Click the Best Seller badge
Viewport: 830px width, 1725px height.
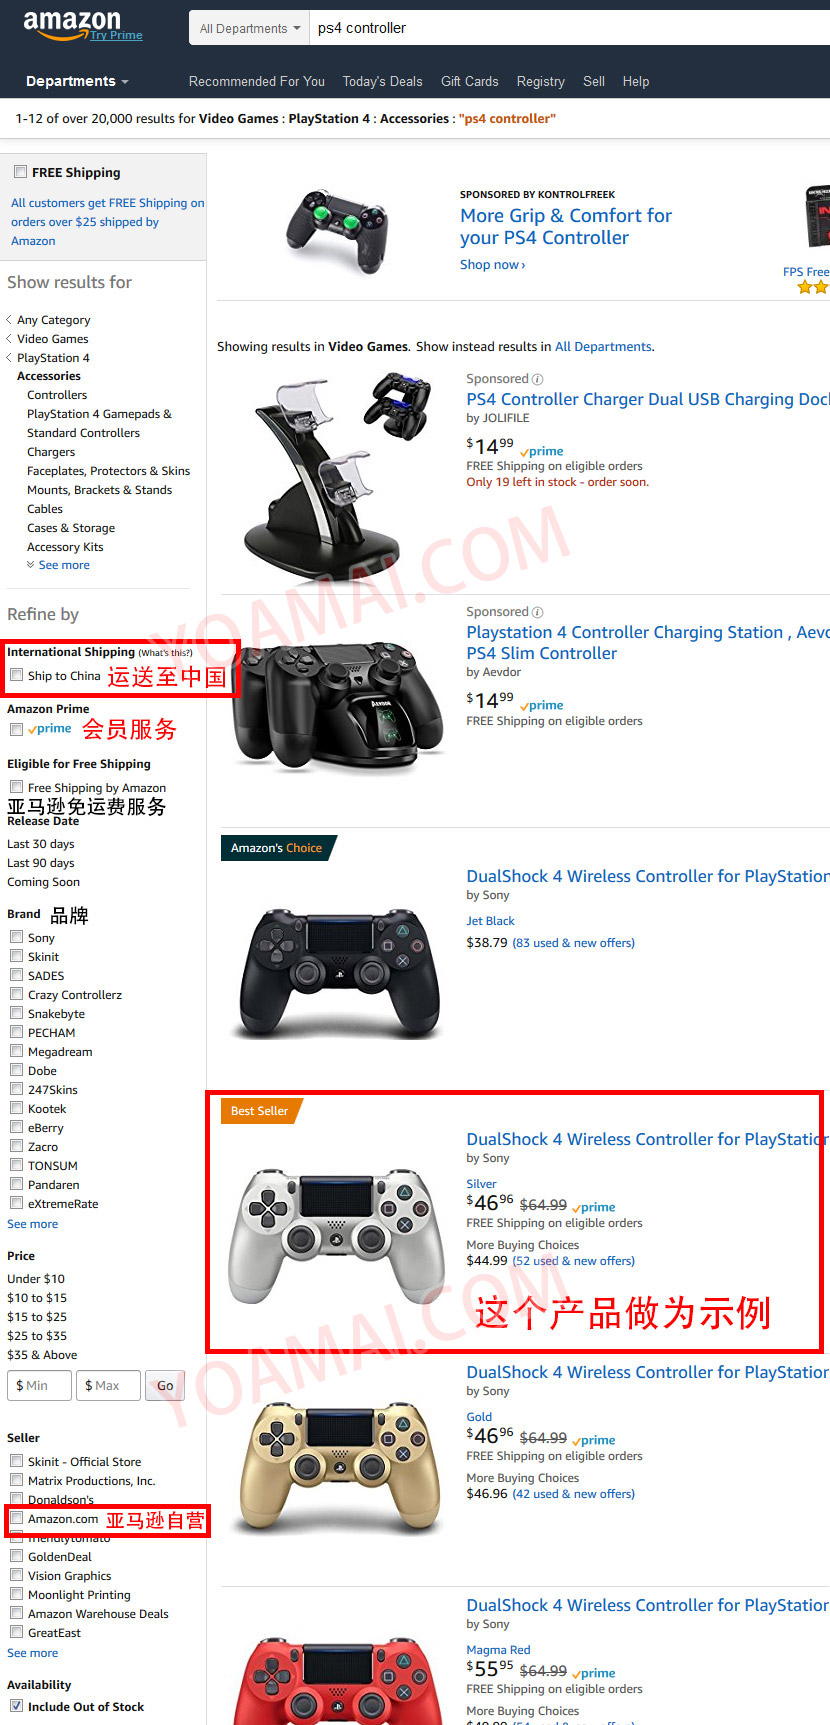260,1111
